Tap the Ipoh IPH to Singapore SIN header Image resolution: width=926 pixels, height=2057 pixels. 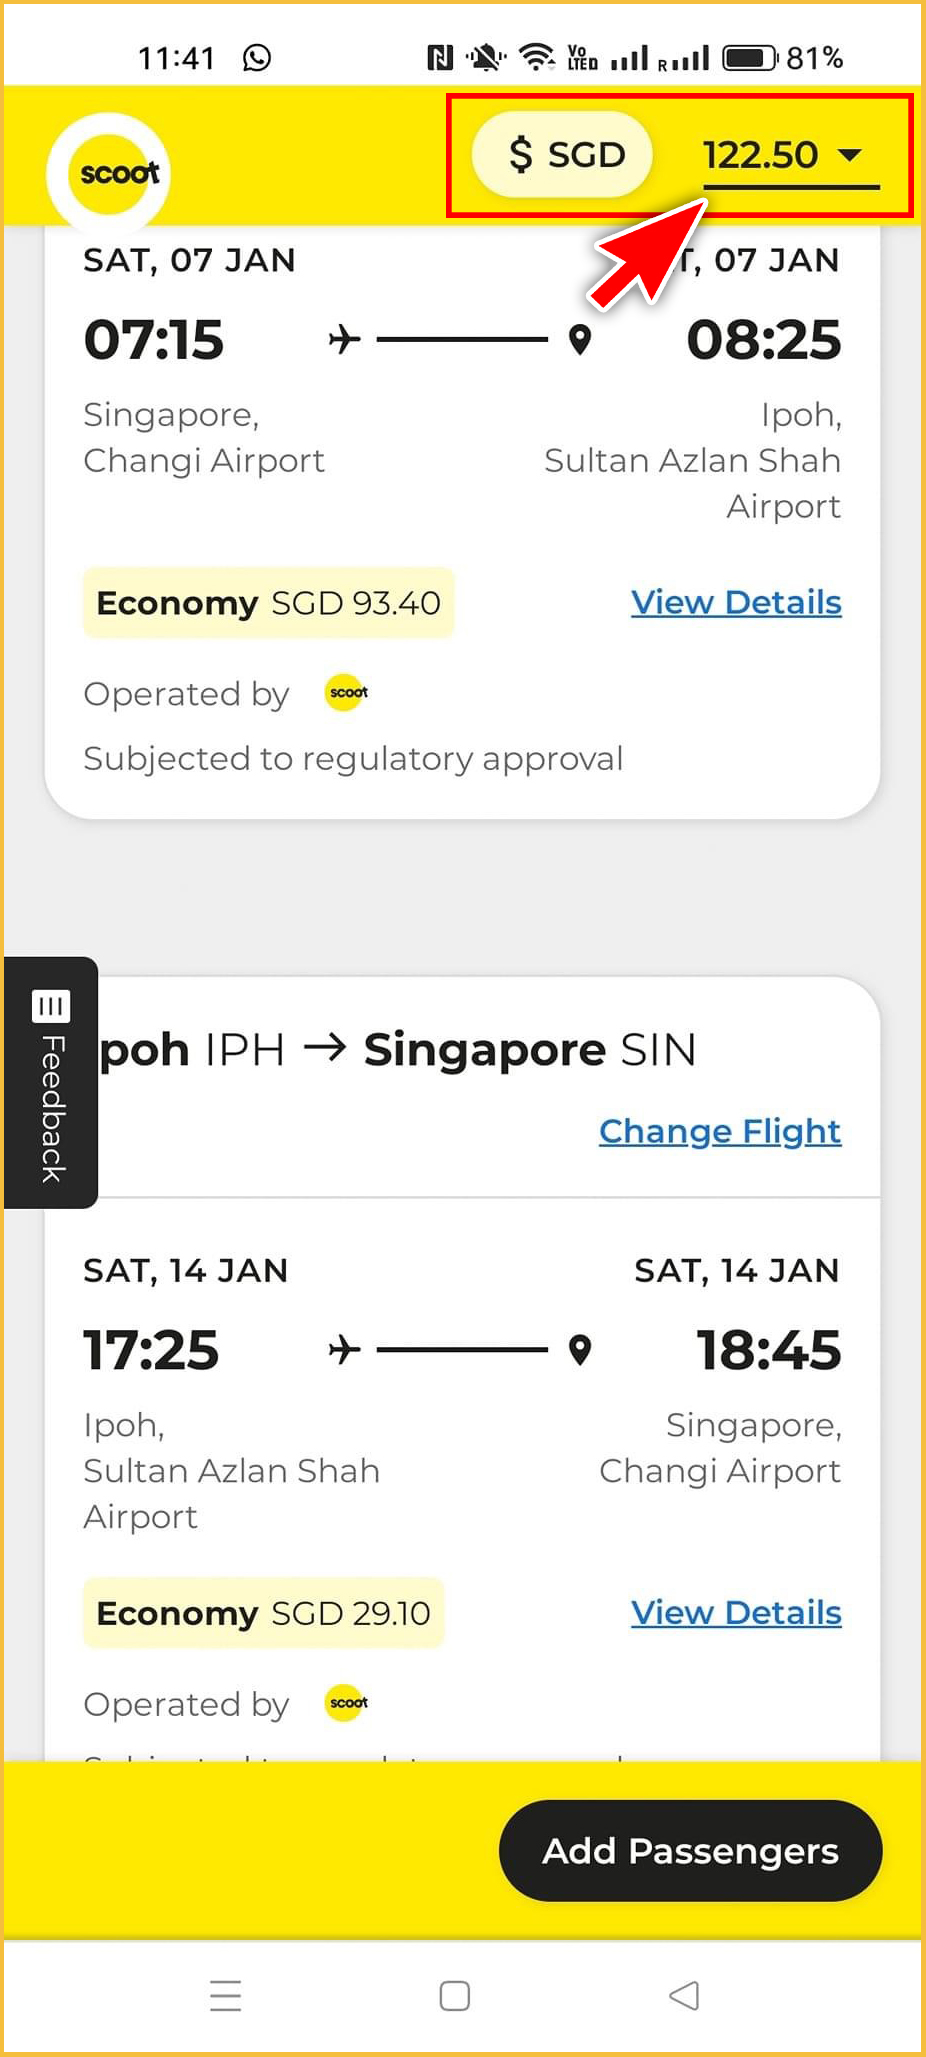(400, 1050)
